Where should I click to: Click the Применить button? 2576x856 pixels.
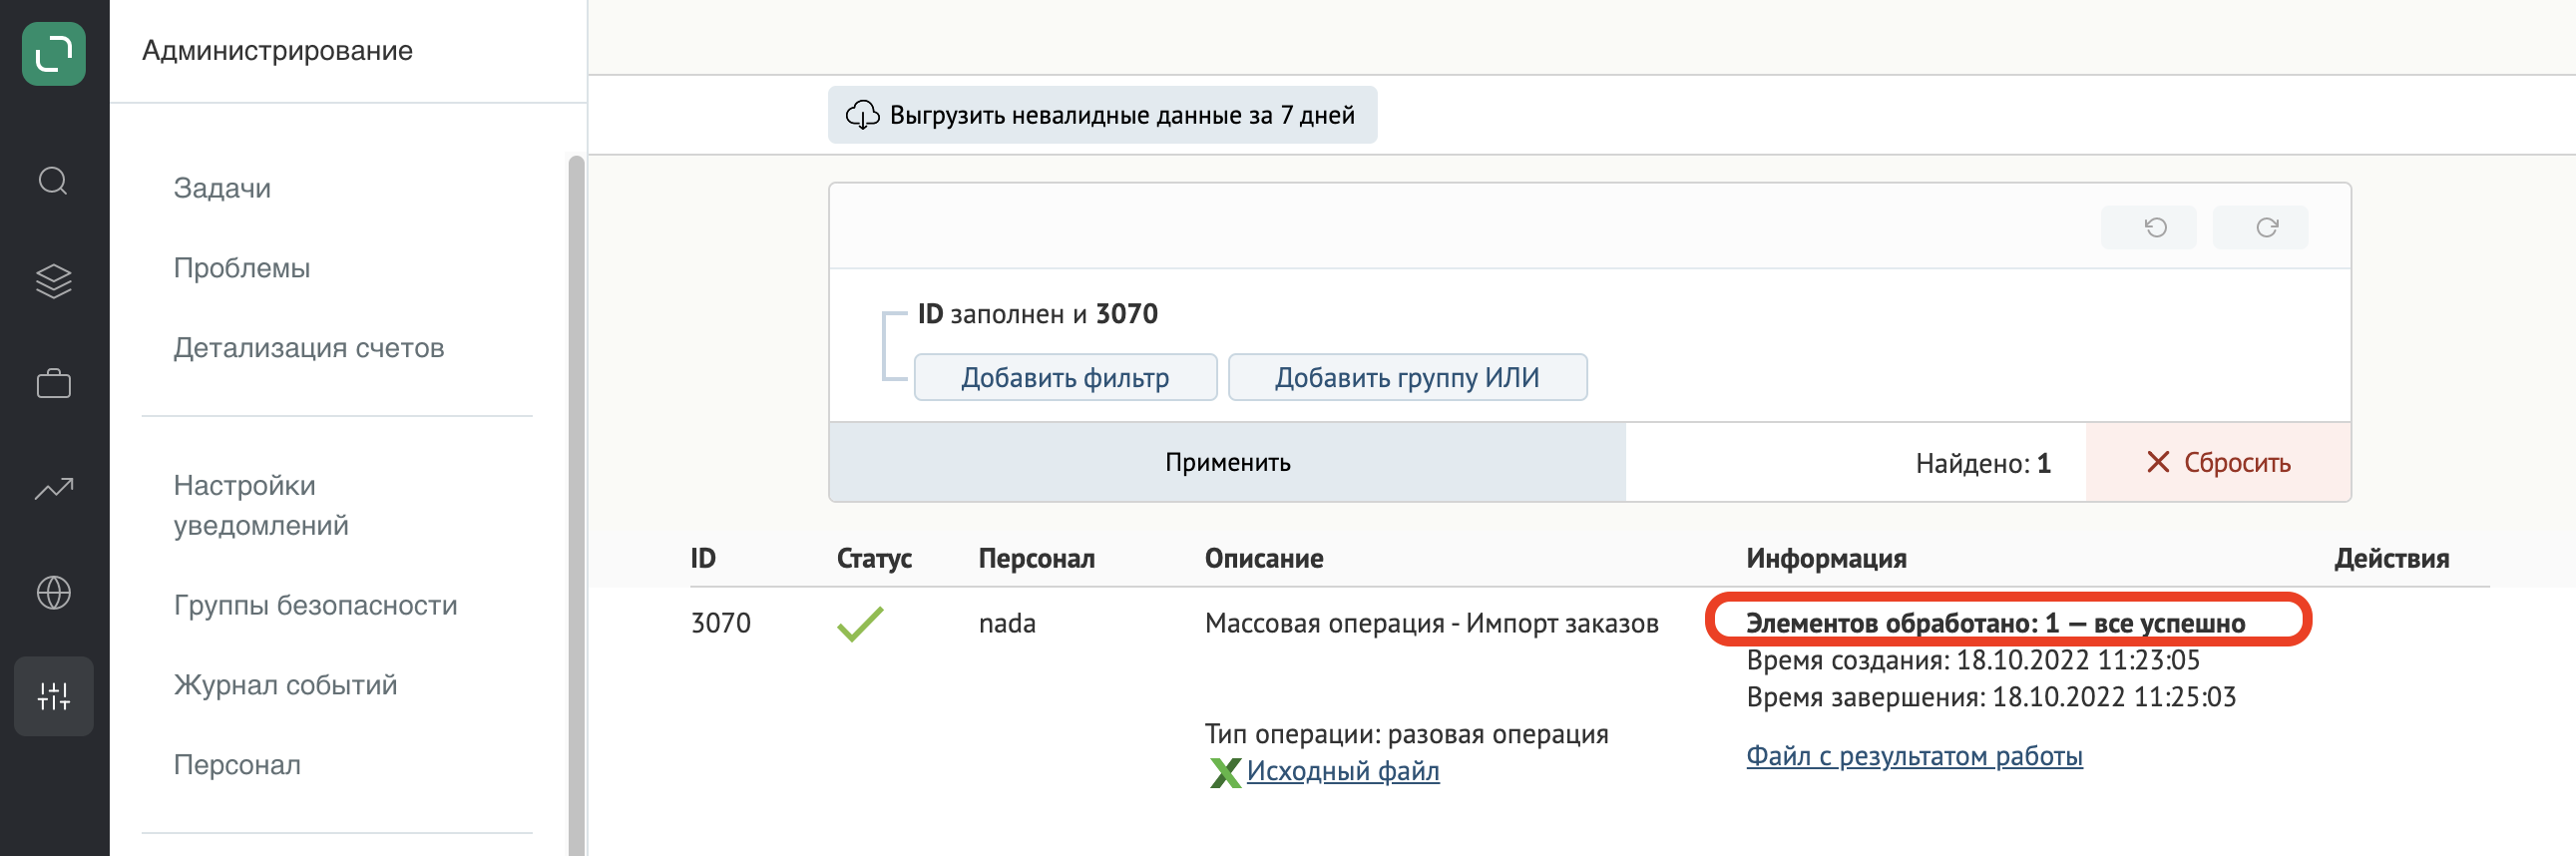coord(1227,462)
